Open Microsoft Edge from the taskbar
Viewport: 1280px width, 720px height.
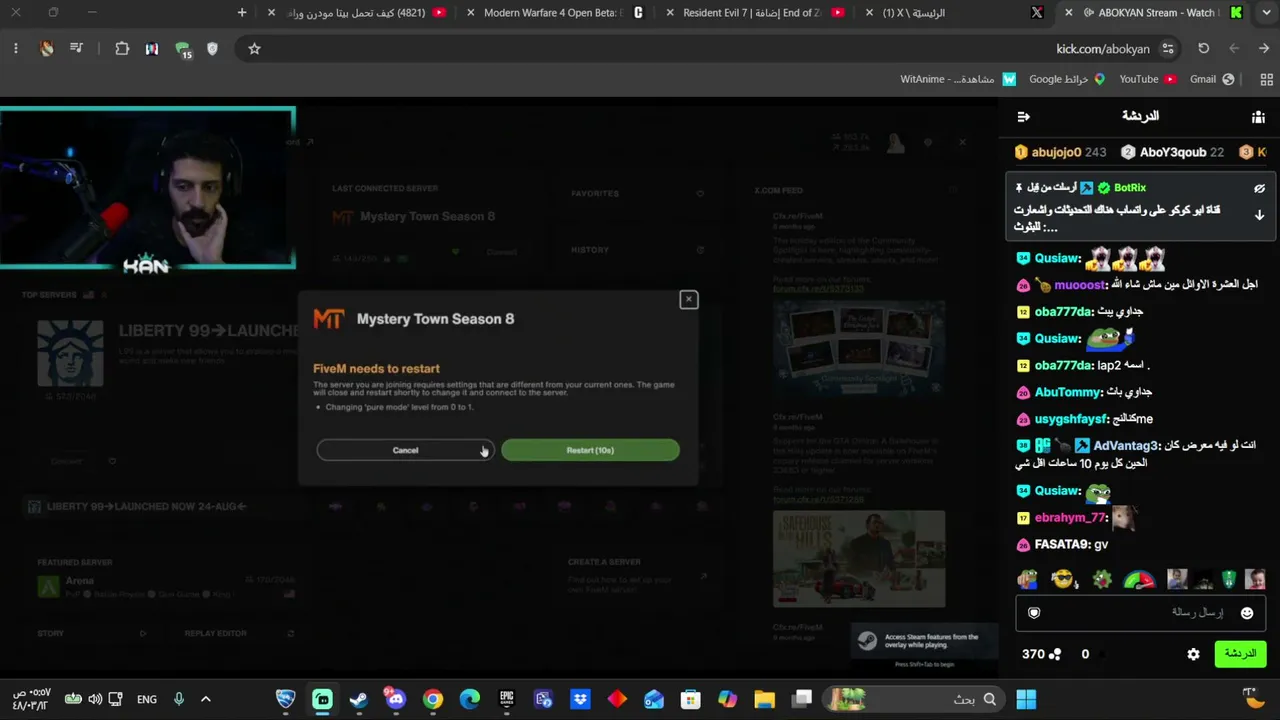tap(470, 699)
